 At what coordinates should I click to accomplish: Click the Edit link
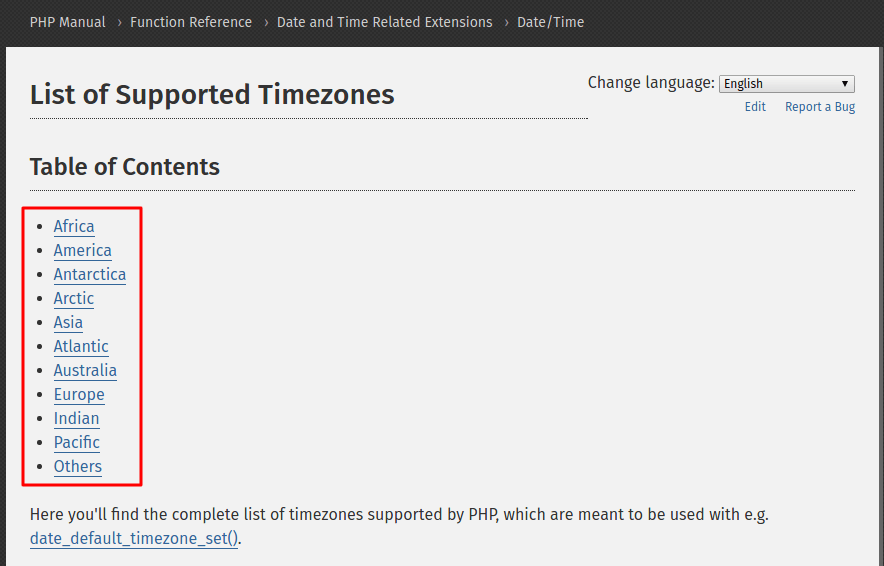tap(755, 107)
